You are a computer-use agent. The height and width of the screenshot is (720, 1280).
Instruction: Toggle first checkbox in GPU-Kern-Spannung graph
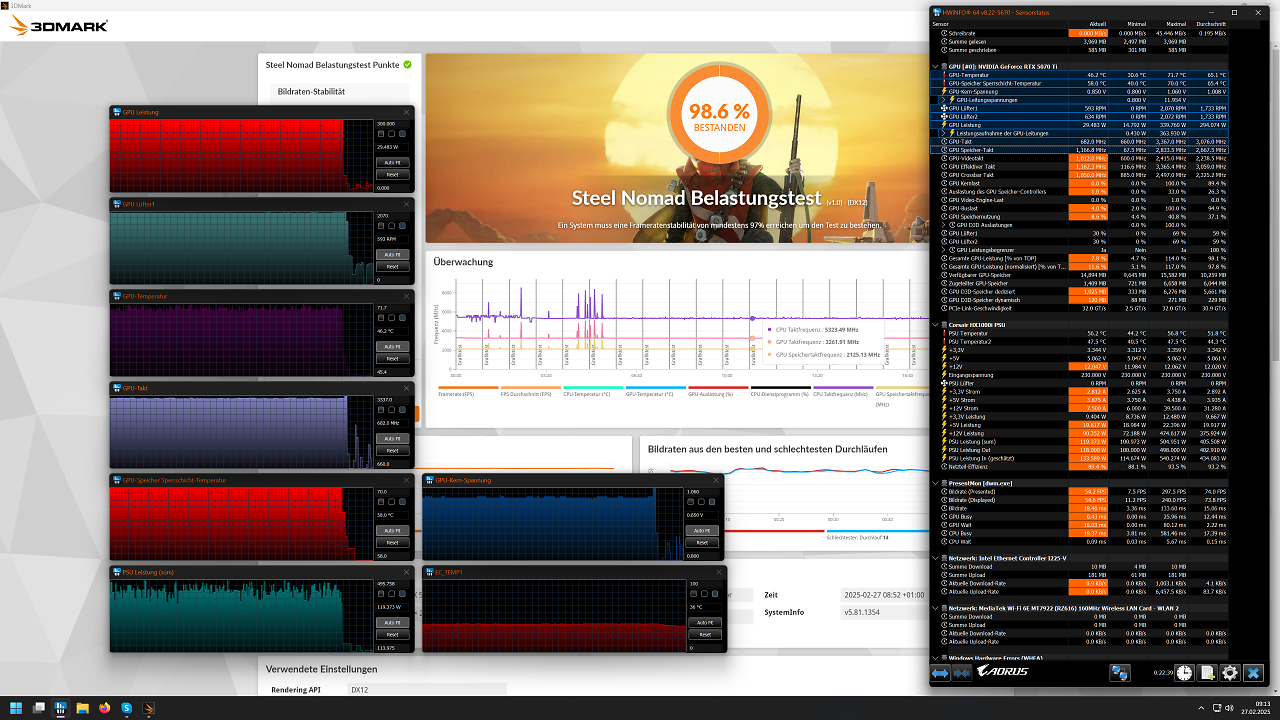pyautogui.click(x=692, y=501)
